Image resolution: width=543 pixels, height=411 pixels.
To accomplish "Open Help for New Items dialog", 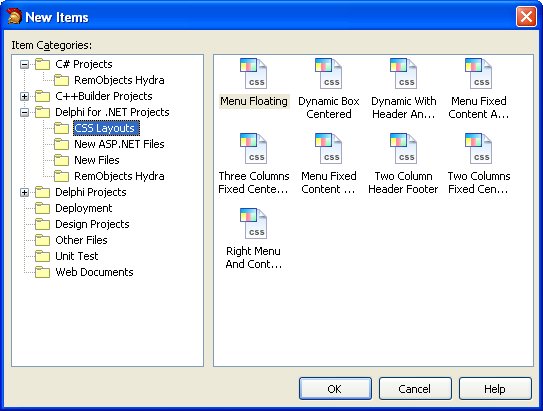I will coord(495,388).
